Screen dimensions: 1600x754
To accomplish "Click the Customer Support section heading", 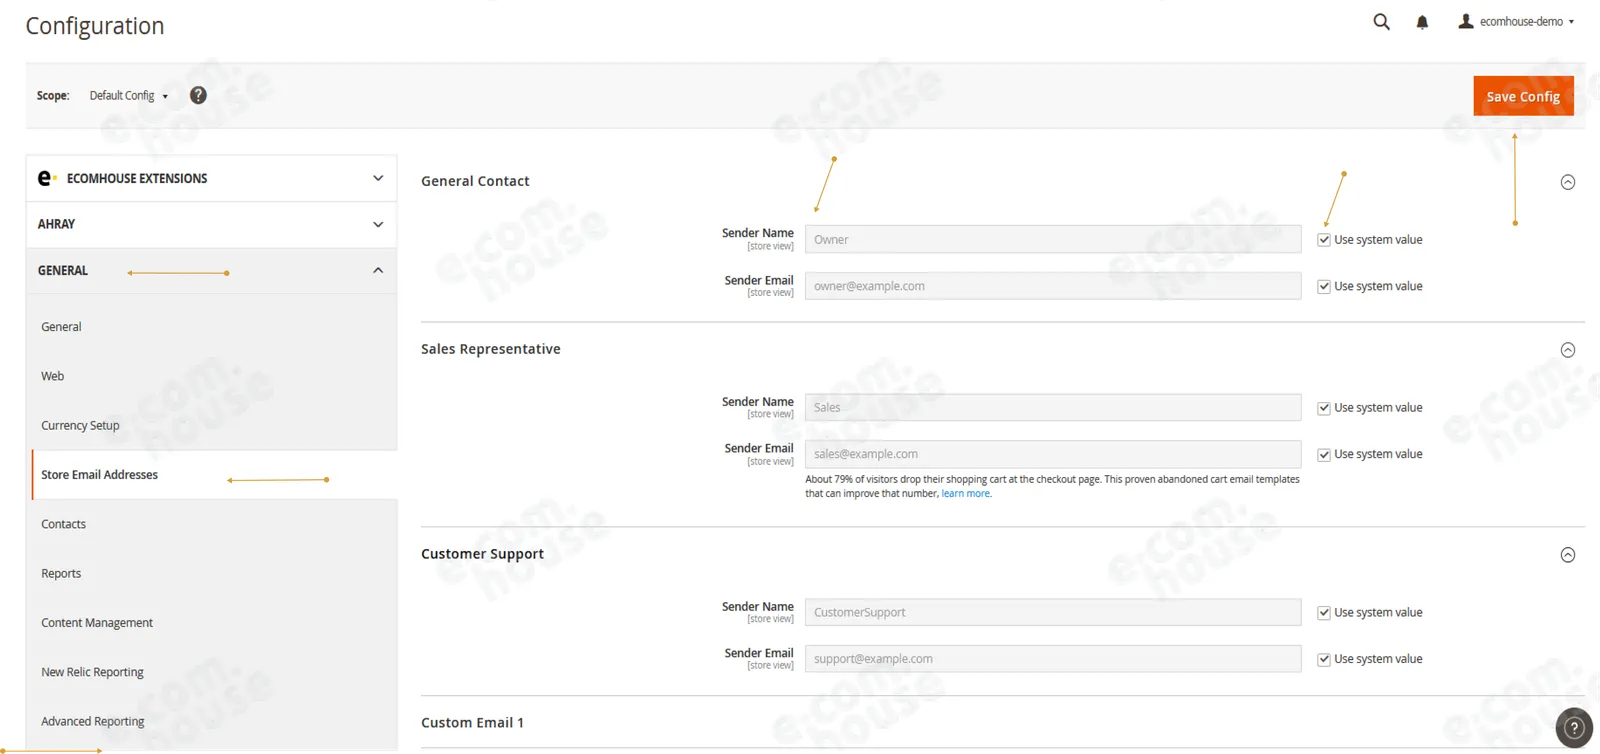I will pyautogui.click(x=482, y=554).
